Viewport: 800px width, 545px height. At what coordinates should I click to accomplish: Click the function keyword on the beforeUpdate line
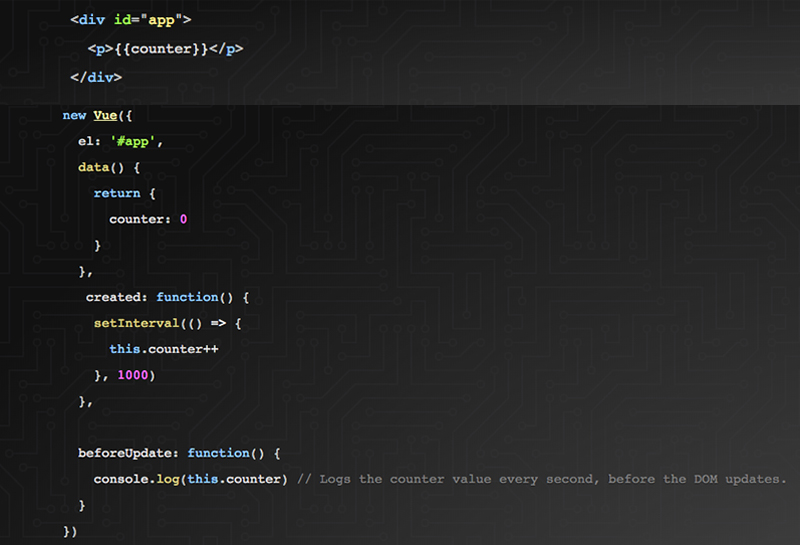pos(221,453)
